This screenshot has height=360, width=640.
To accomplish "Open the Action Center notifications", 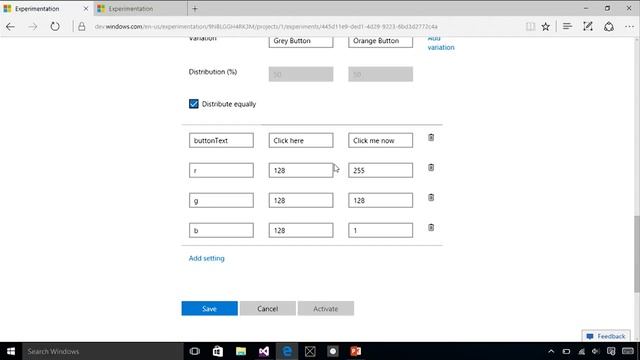I will (611, 351).
